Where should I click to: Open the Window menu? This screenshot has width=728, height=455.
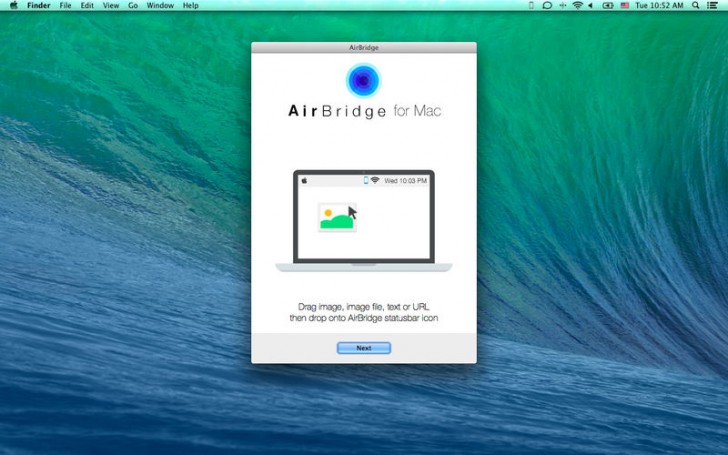(160, 6)
